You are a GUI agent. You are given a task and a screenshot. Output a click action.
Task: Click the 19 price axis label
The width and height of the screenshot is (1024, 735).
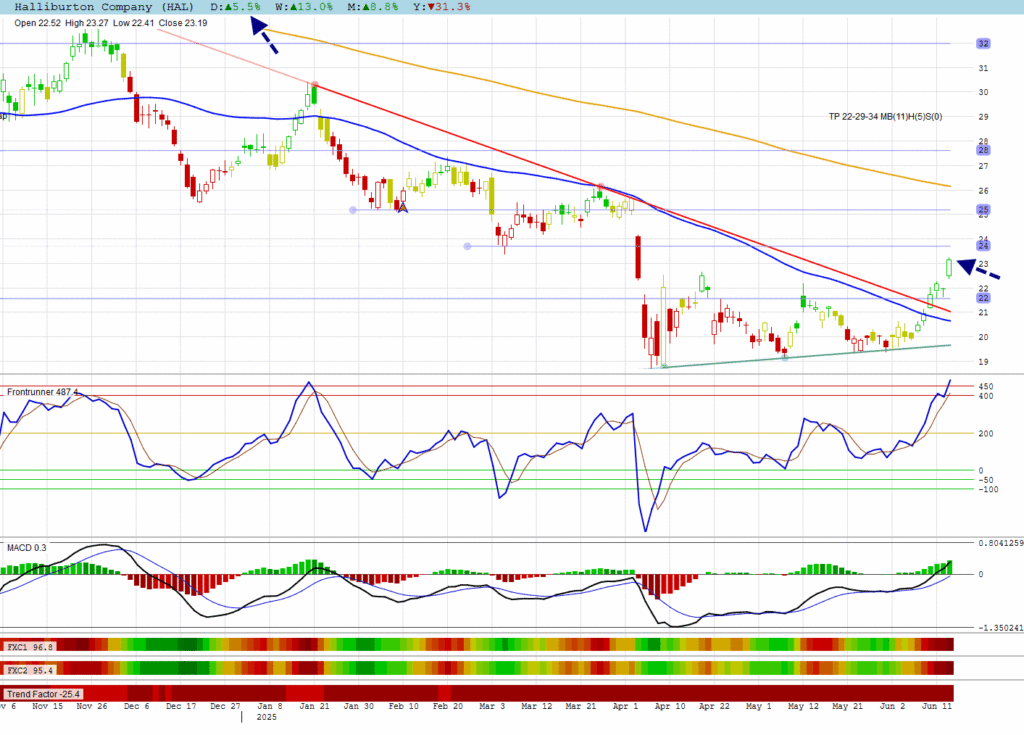[x=983, y=362]
